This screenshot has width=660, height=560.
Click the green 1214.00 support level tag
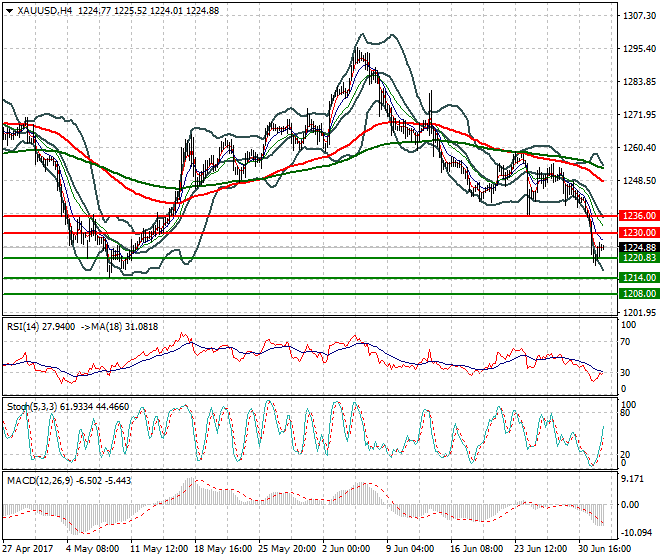pyautogui.click(x=638, y=277)
